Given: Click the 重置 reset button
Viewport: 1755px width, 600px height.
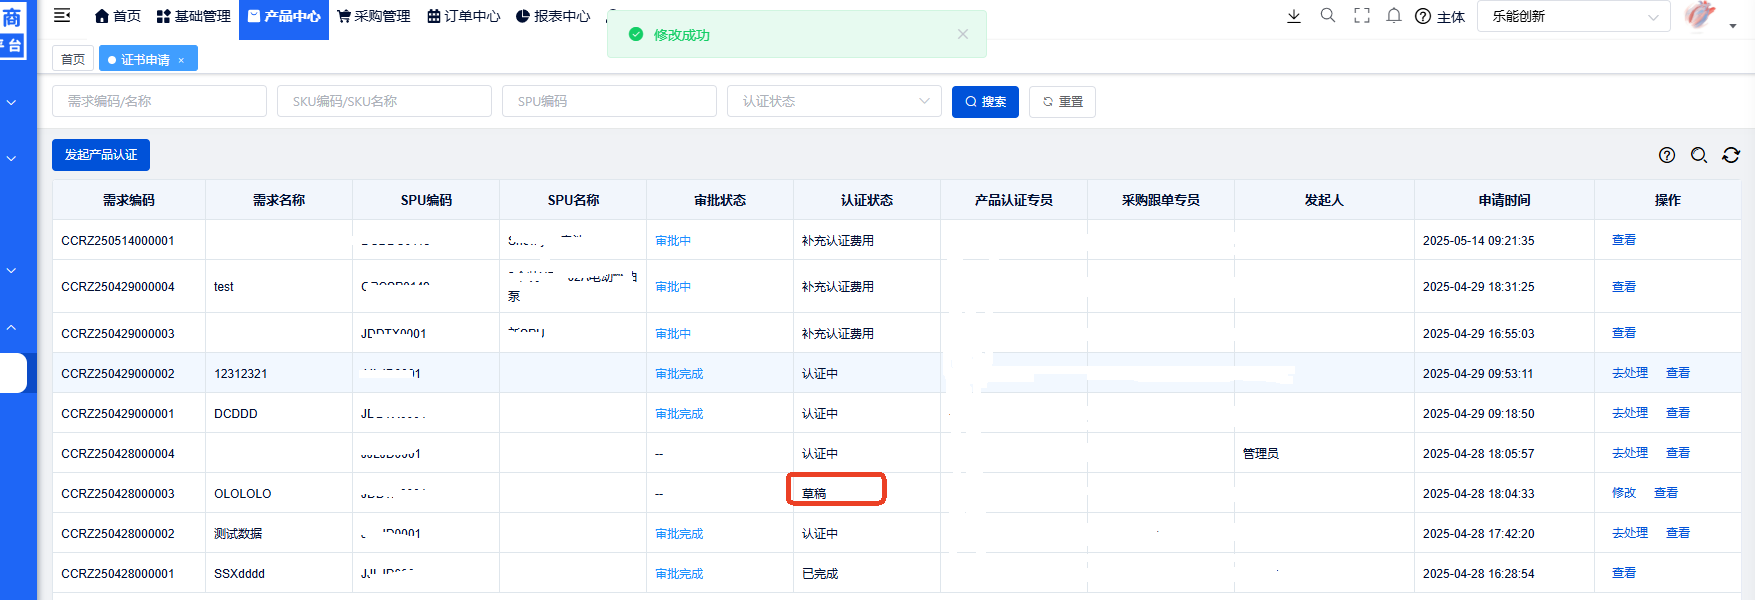Looking at the screenshot, I should click(1062, 101).
